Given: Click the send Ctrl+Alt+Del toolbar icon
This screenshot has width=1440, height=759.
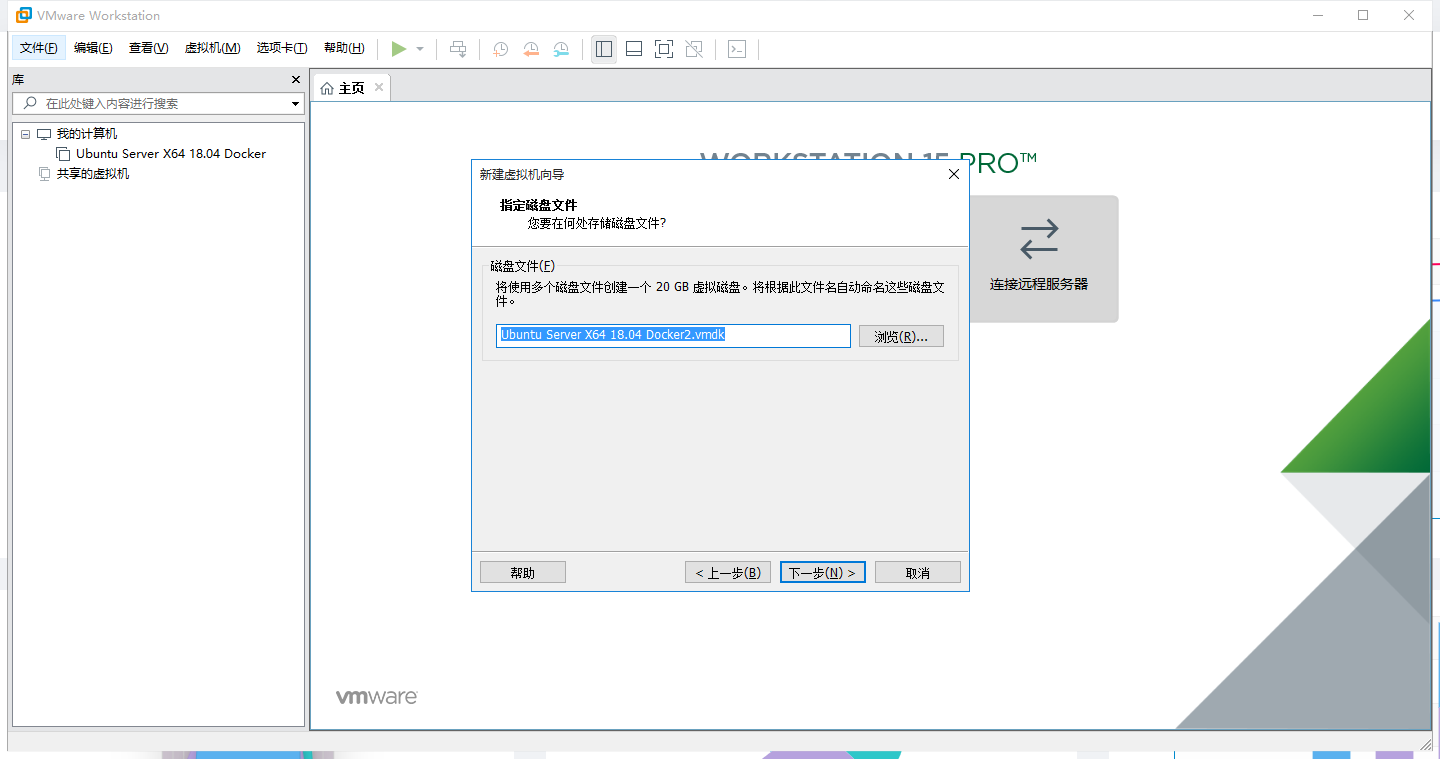Looking at the screenshot, I should click(458, 49).
